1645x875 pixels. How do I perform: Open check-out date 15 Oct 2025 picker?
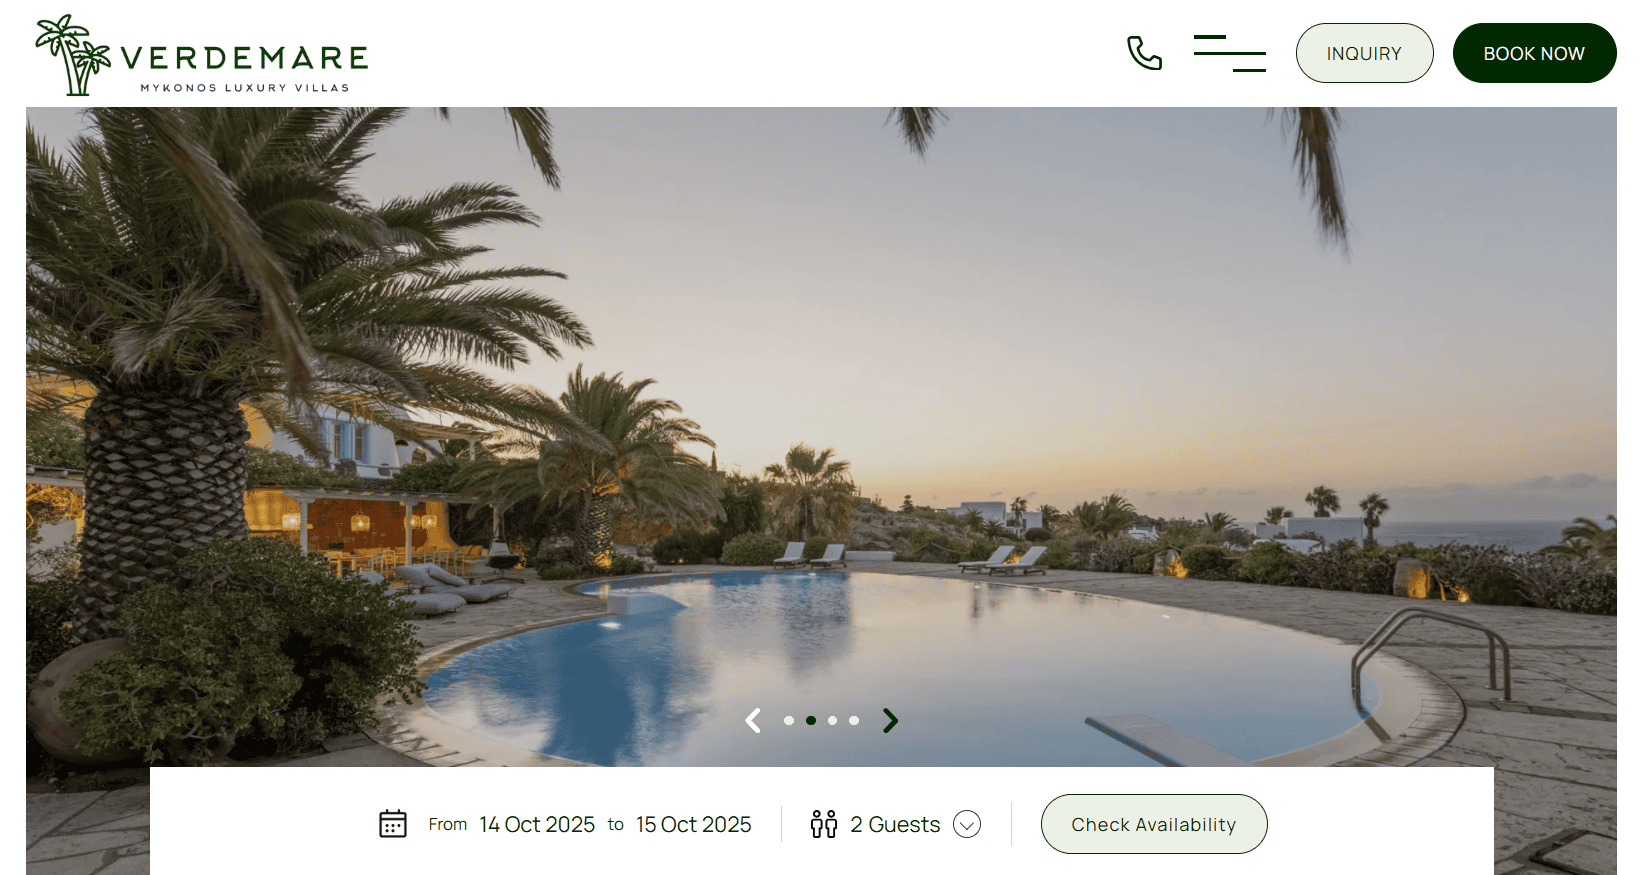point(694,824)
